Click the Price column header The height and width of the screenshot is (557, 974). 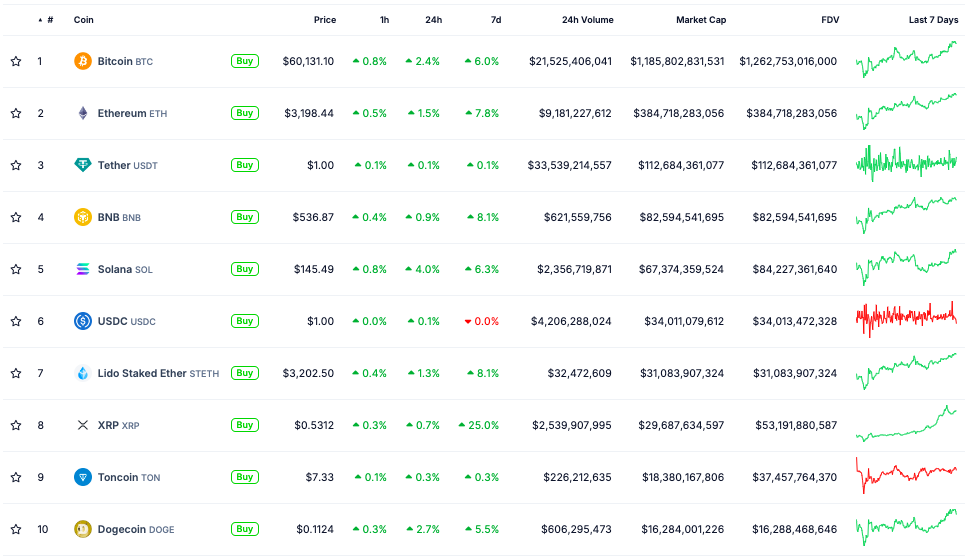point(324,20)
